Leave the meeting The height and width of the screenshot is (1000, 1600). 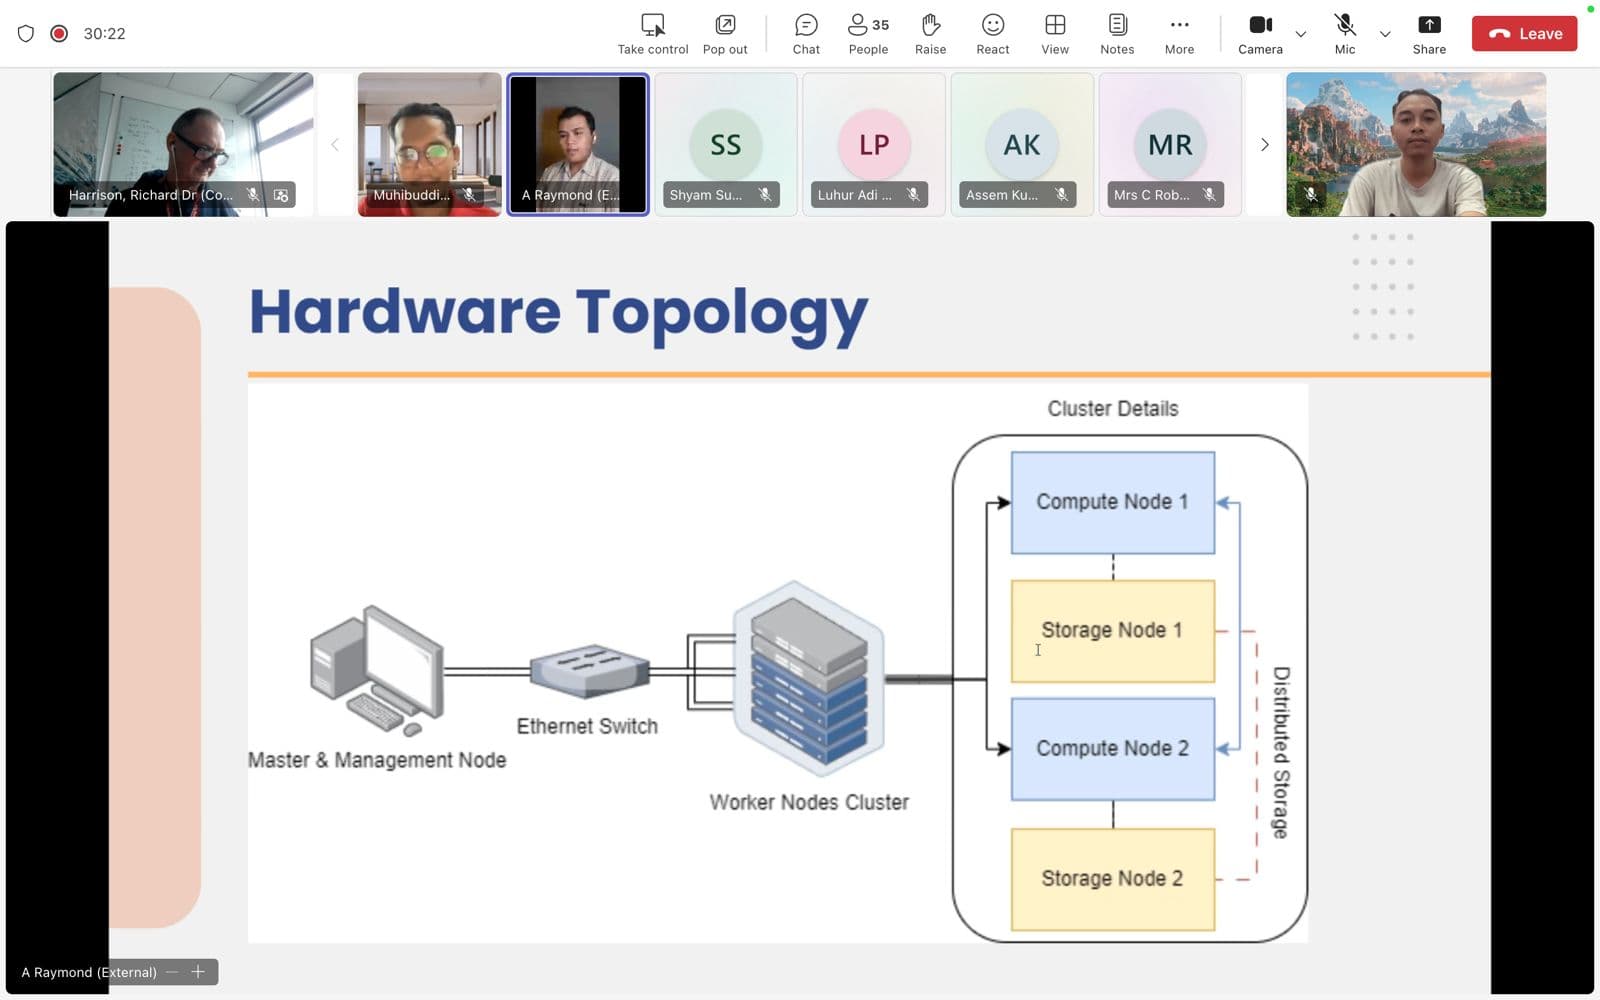pos(1523,33)
